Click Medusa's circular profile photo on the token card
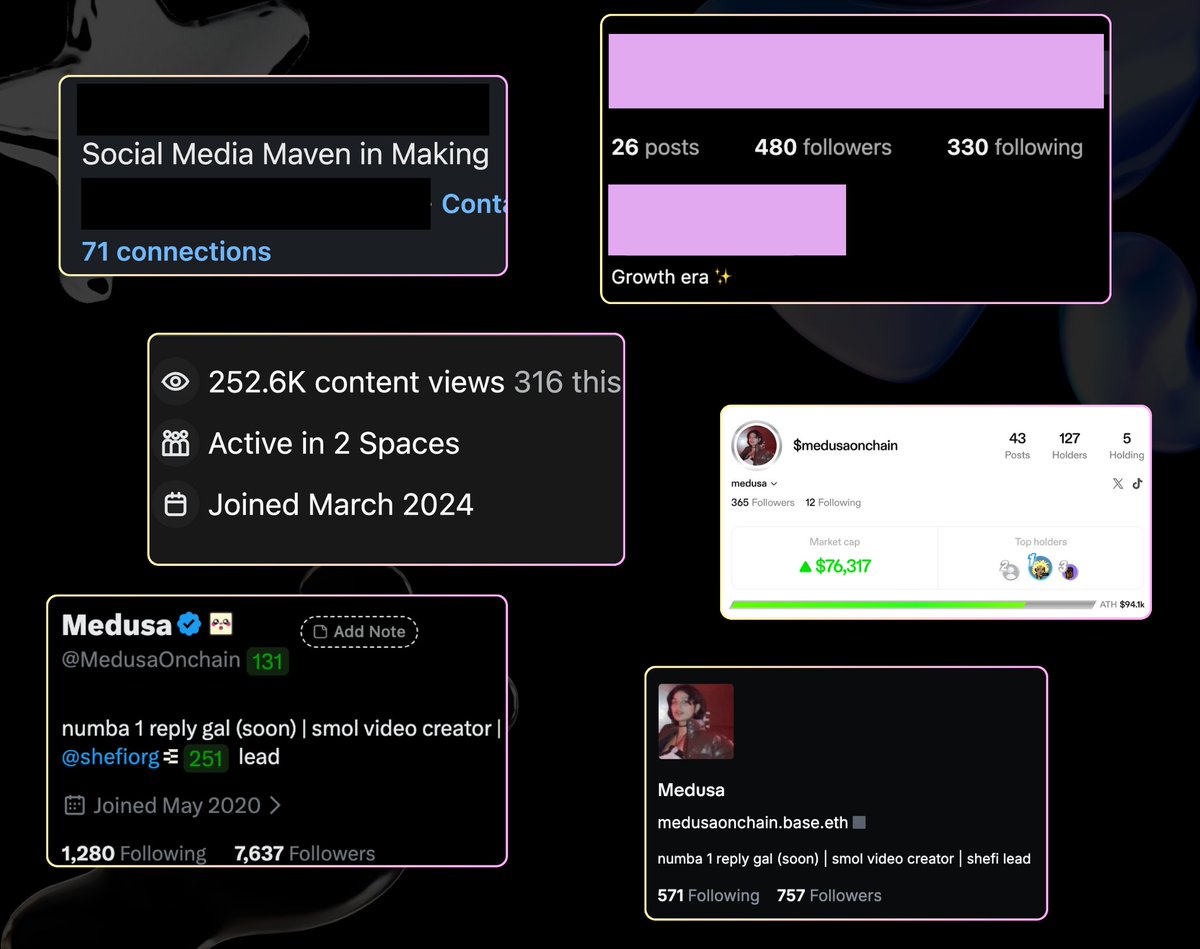The width and height of the screenshot is (1200, 949). pos(755,446)
